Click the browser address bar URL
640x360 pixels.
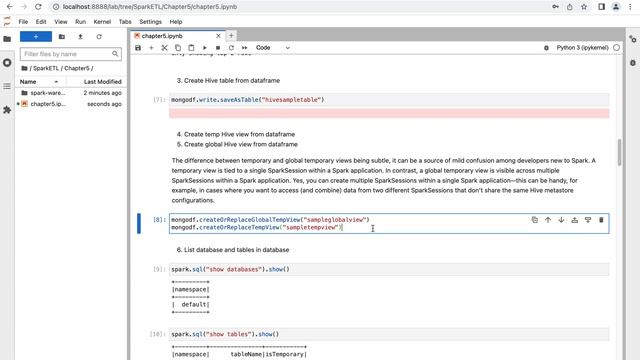click(x=150, y=7)
